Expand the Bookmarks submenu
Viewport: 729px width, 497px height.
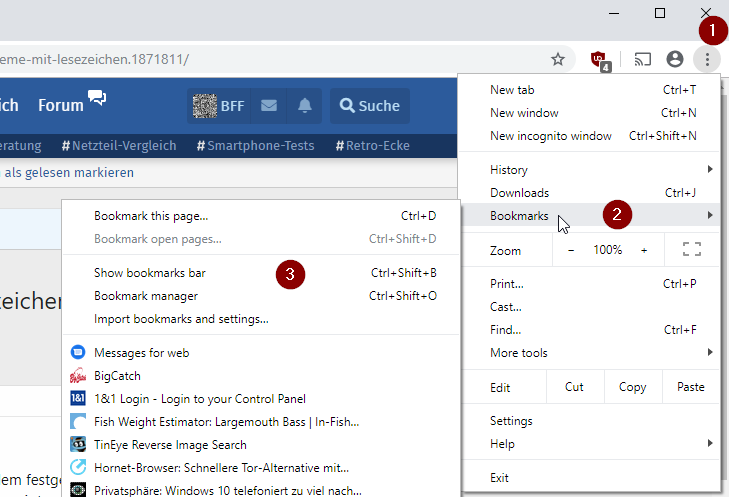tap(590, 216)
